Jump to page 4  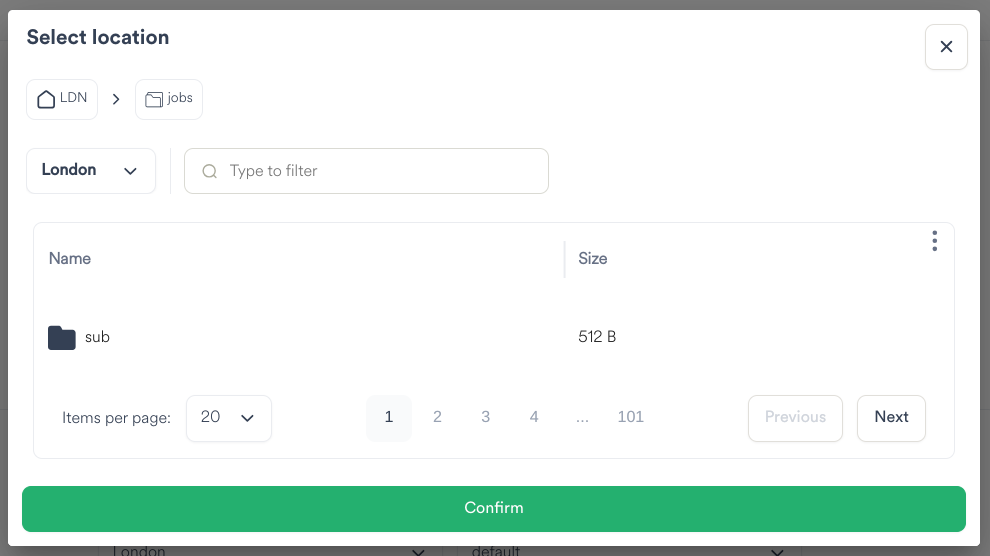(534, 417)
